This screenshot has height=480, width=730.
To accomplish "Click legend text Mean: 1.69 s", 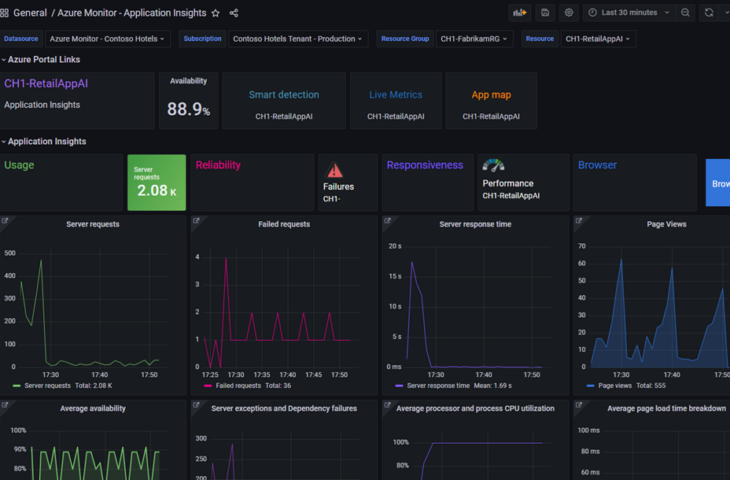I will [x=493, y=385].
